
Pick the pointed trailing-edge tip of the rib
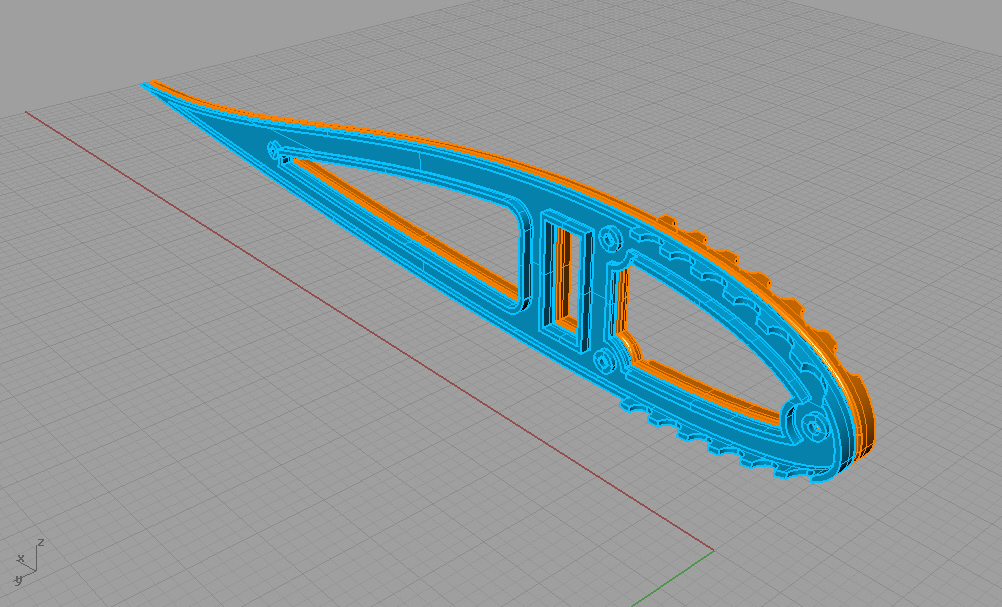pos(148,84)
